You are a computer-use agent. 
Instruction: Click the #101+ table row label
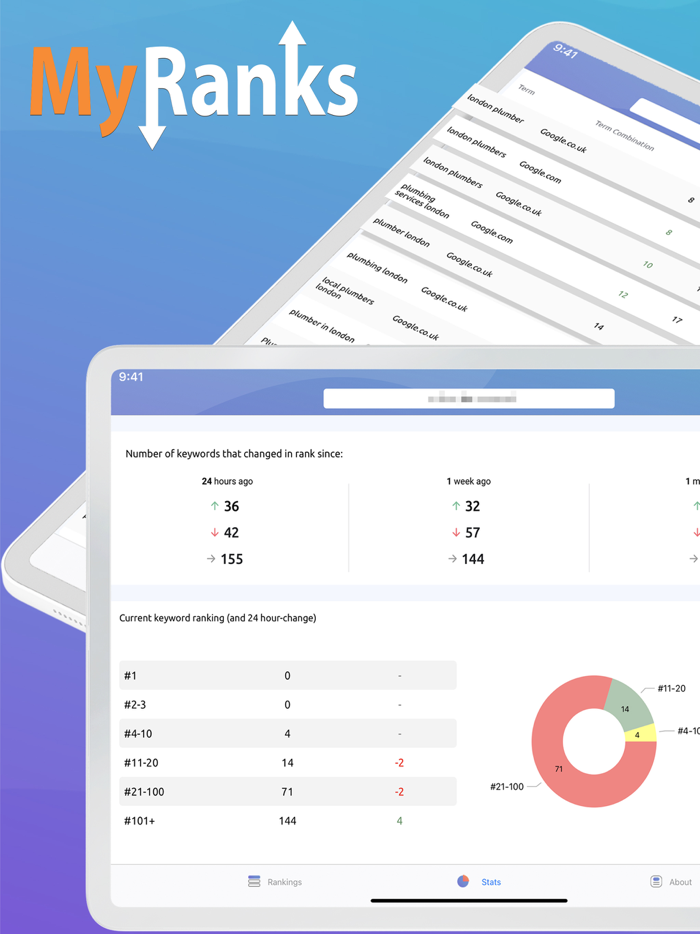pyautogui.click(x=139, y=821)
